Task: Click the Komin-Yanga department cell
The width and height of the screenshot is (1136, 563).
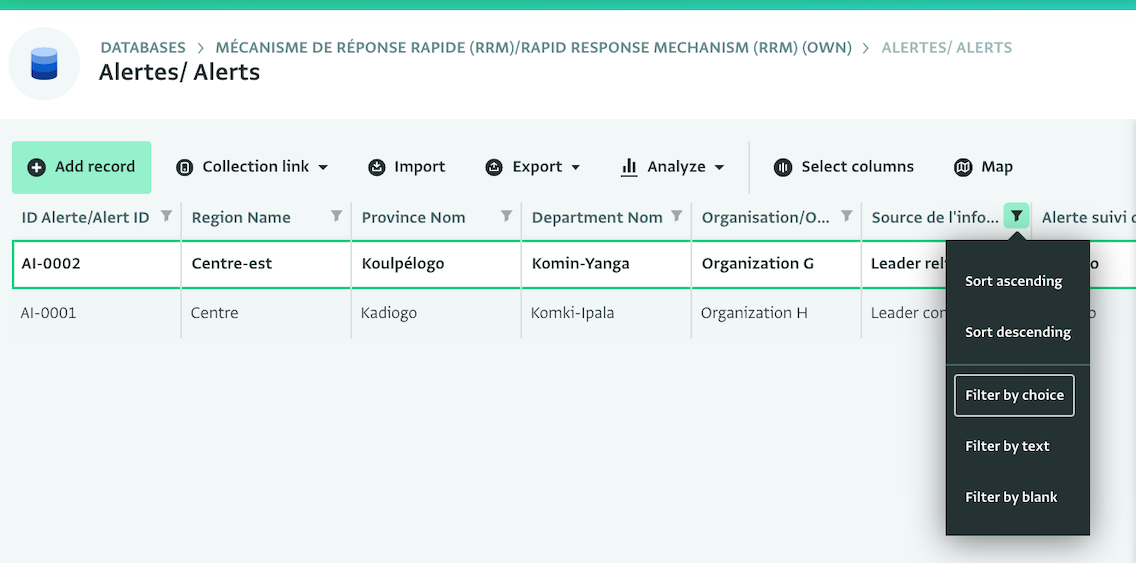Action: [606, 264]
